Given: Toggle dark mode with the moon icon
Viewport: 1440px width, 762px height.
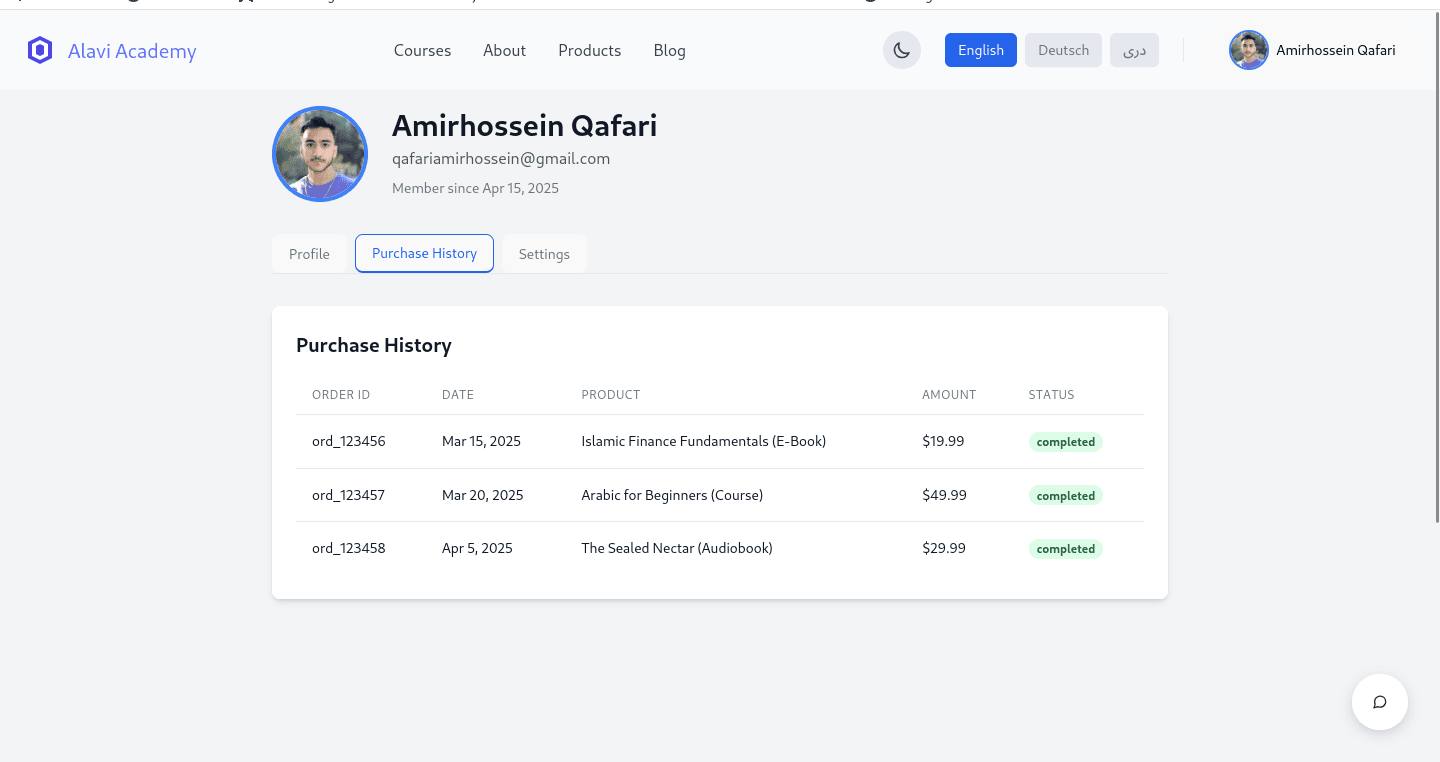Looking at the screenshot, I should pyautogui.click(x=902, y=50).
